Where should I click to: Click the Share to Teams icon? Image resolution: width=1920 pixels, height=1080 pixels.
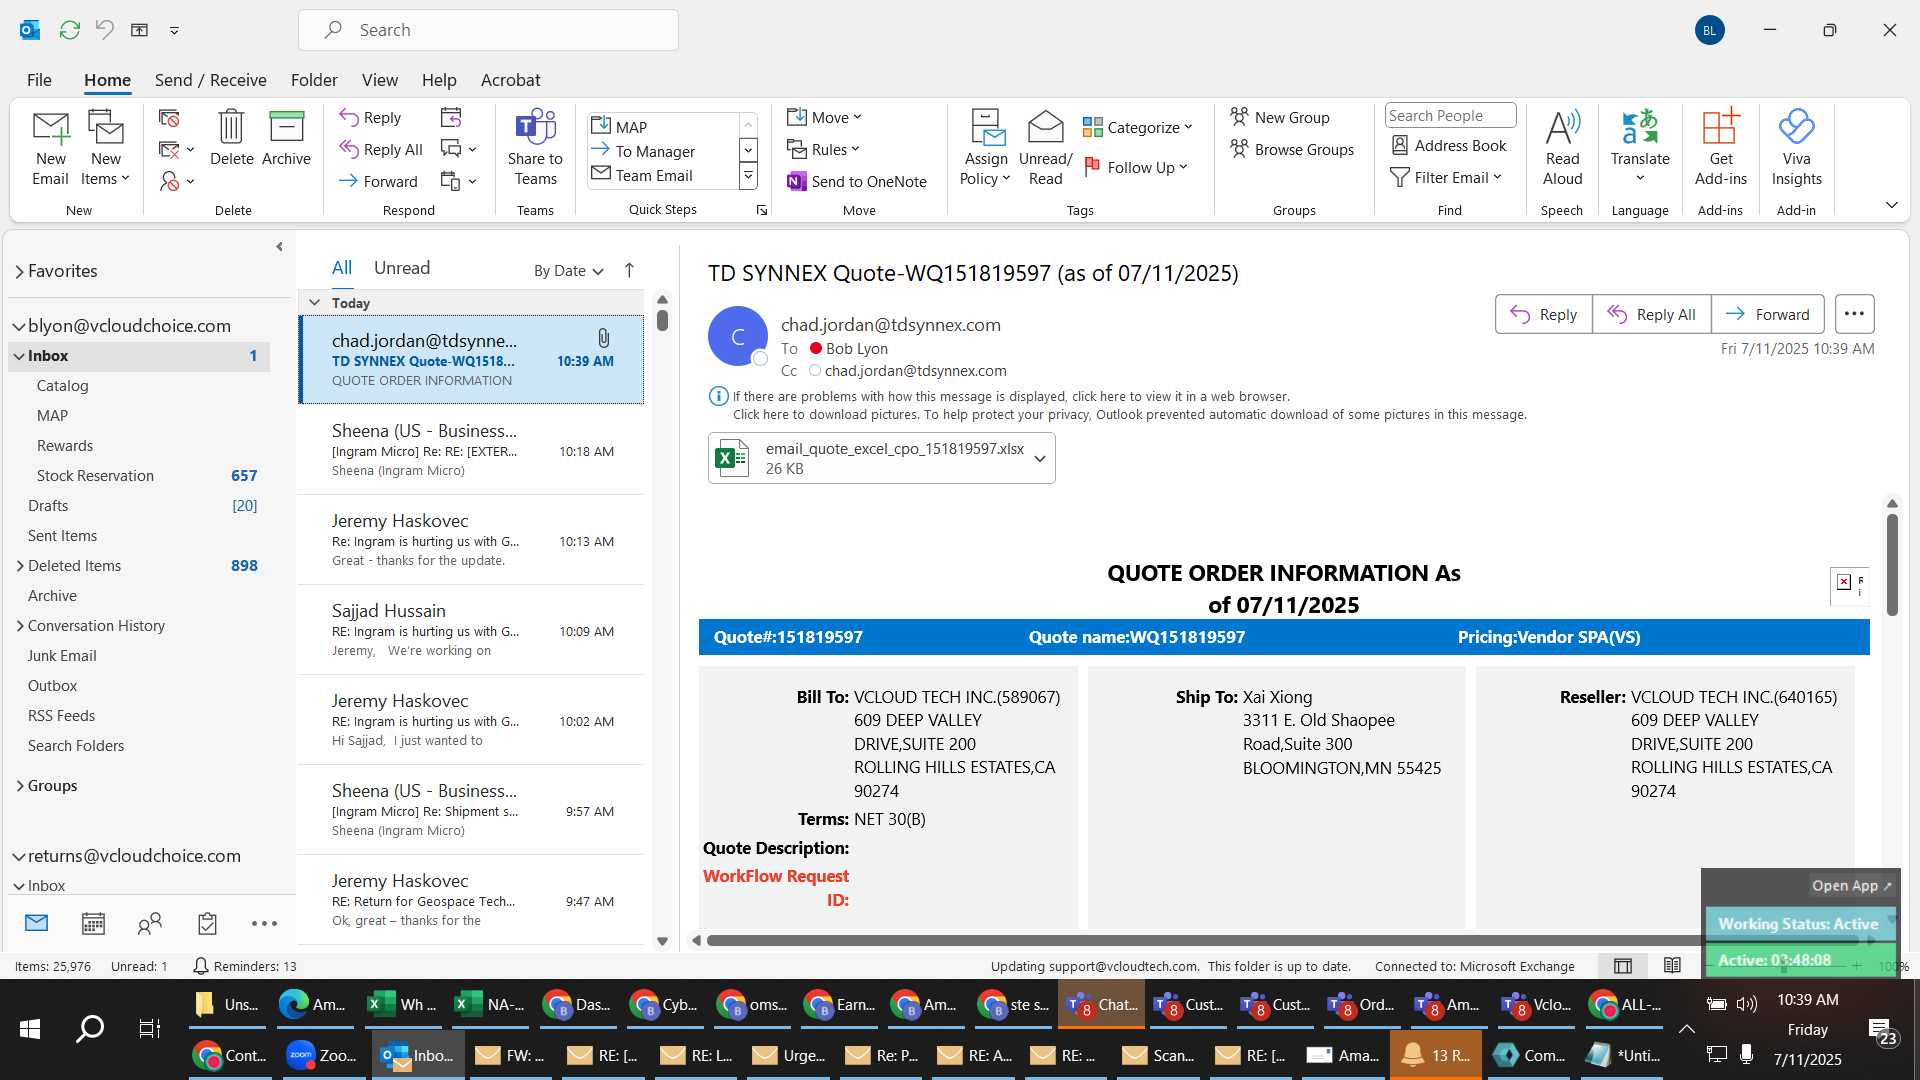tap(535, 148)
